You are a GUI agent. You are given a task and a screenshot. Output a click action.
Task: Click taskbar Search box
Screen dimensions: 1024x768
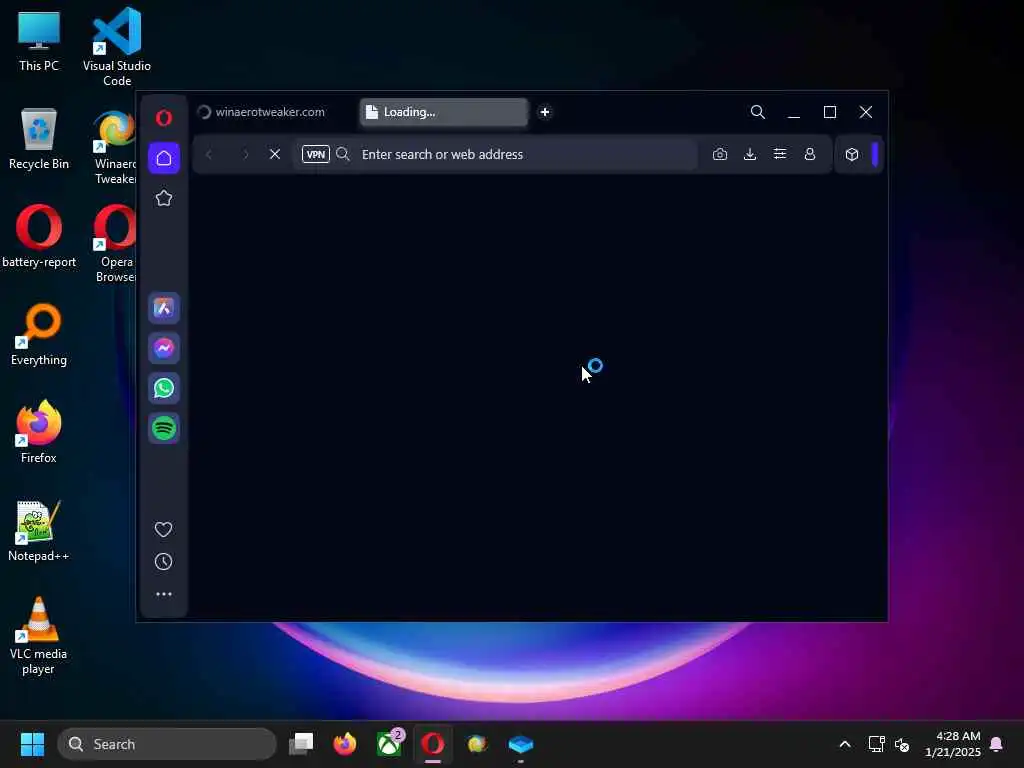pyautogui.click(x=167, y=744)
